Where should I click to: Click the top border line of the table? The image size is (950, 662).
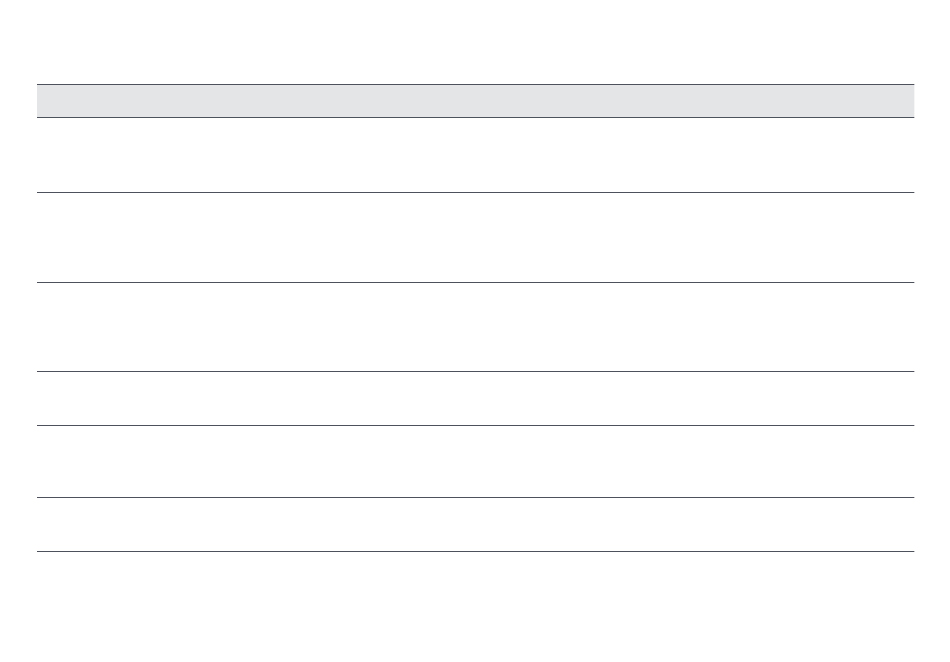[x=475, y=84]
